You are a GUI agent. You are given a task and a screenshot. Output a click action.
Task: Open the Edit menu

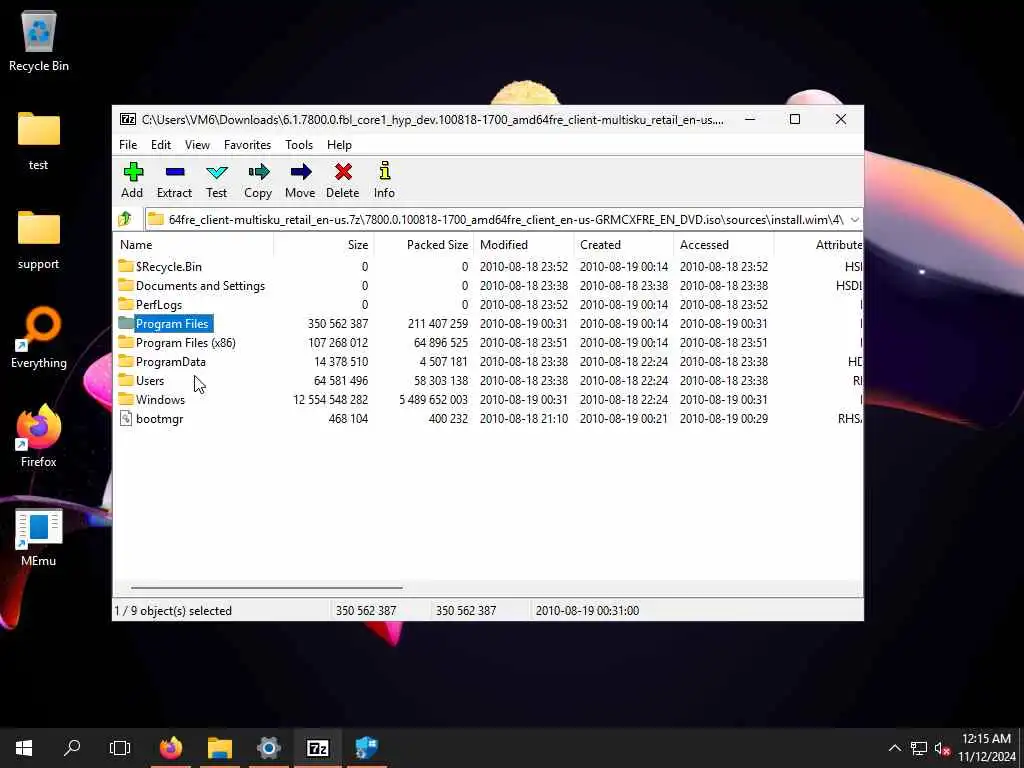click(161, 145)
